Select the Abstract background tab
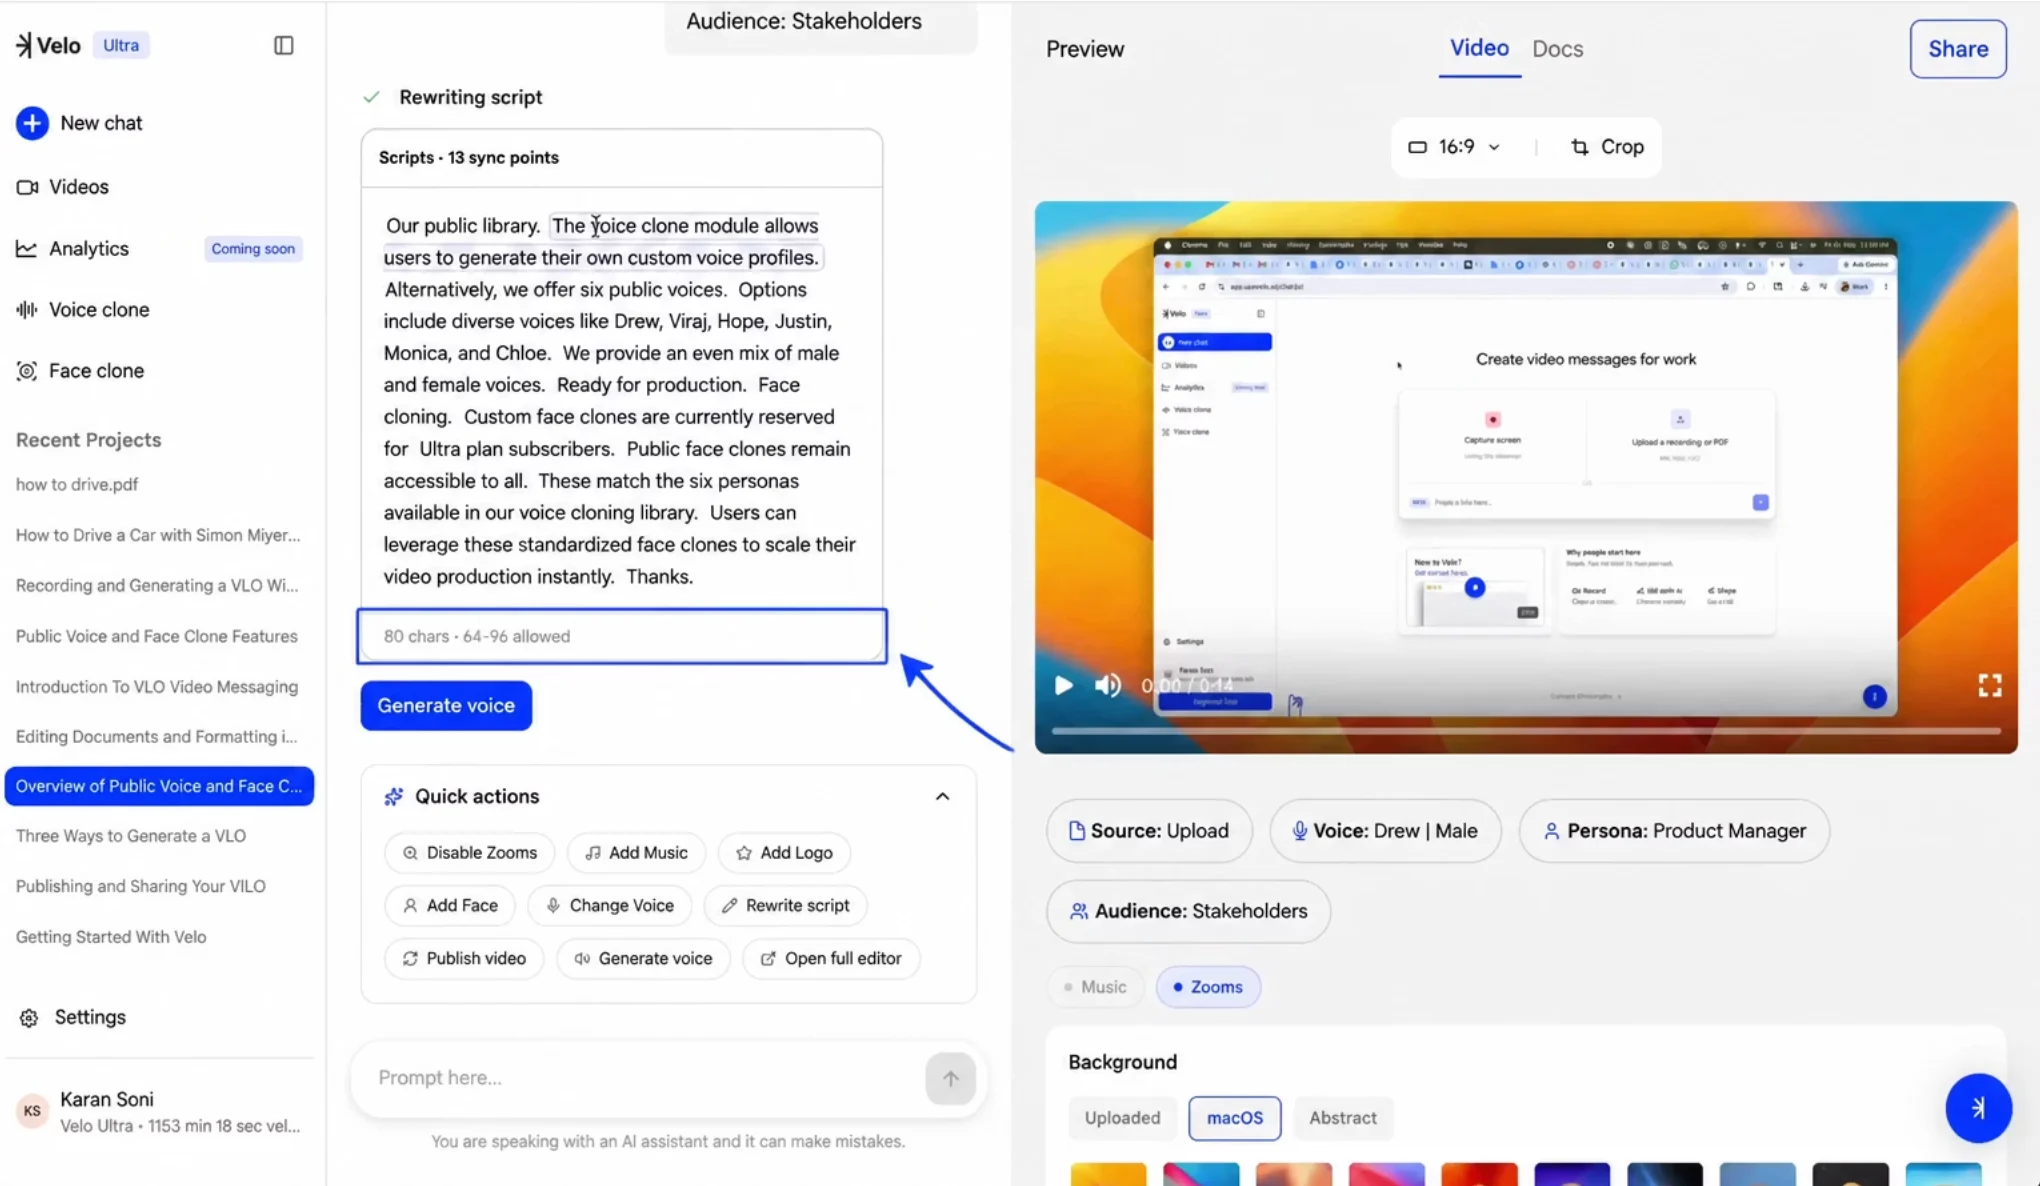The height and width of the screenshot is (1186, 2040). pyautogui.click(x=1342, y=1118)
